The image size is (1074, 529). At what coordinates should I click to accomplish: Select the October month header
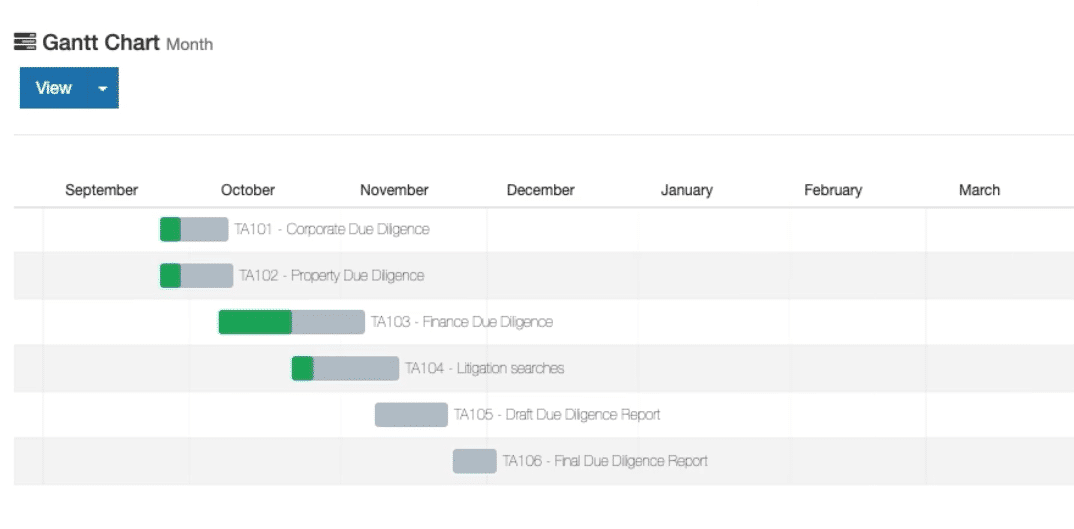[247, 190]
